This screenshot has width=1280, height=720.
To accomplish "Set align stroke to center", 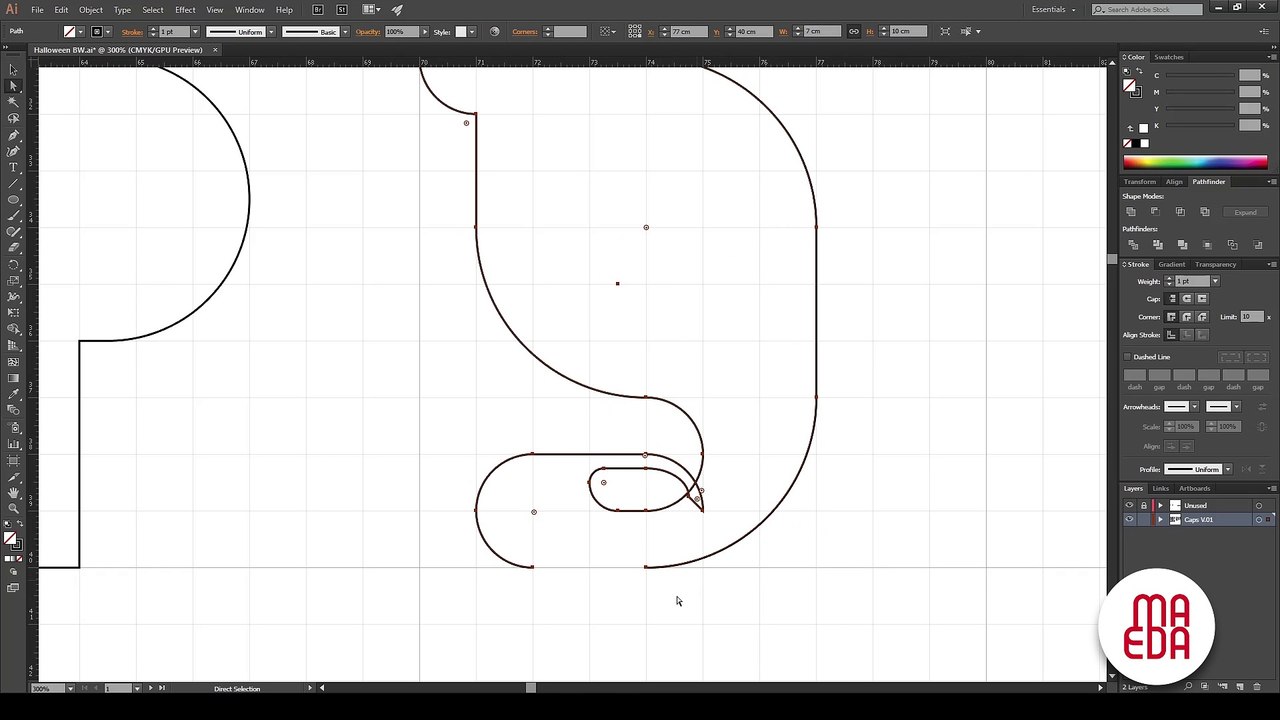I will click(1172, 335).
